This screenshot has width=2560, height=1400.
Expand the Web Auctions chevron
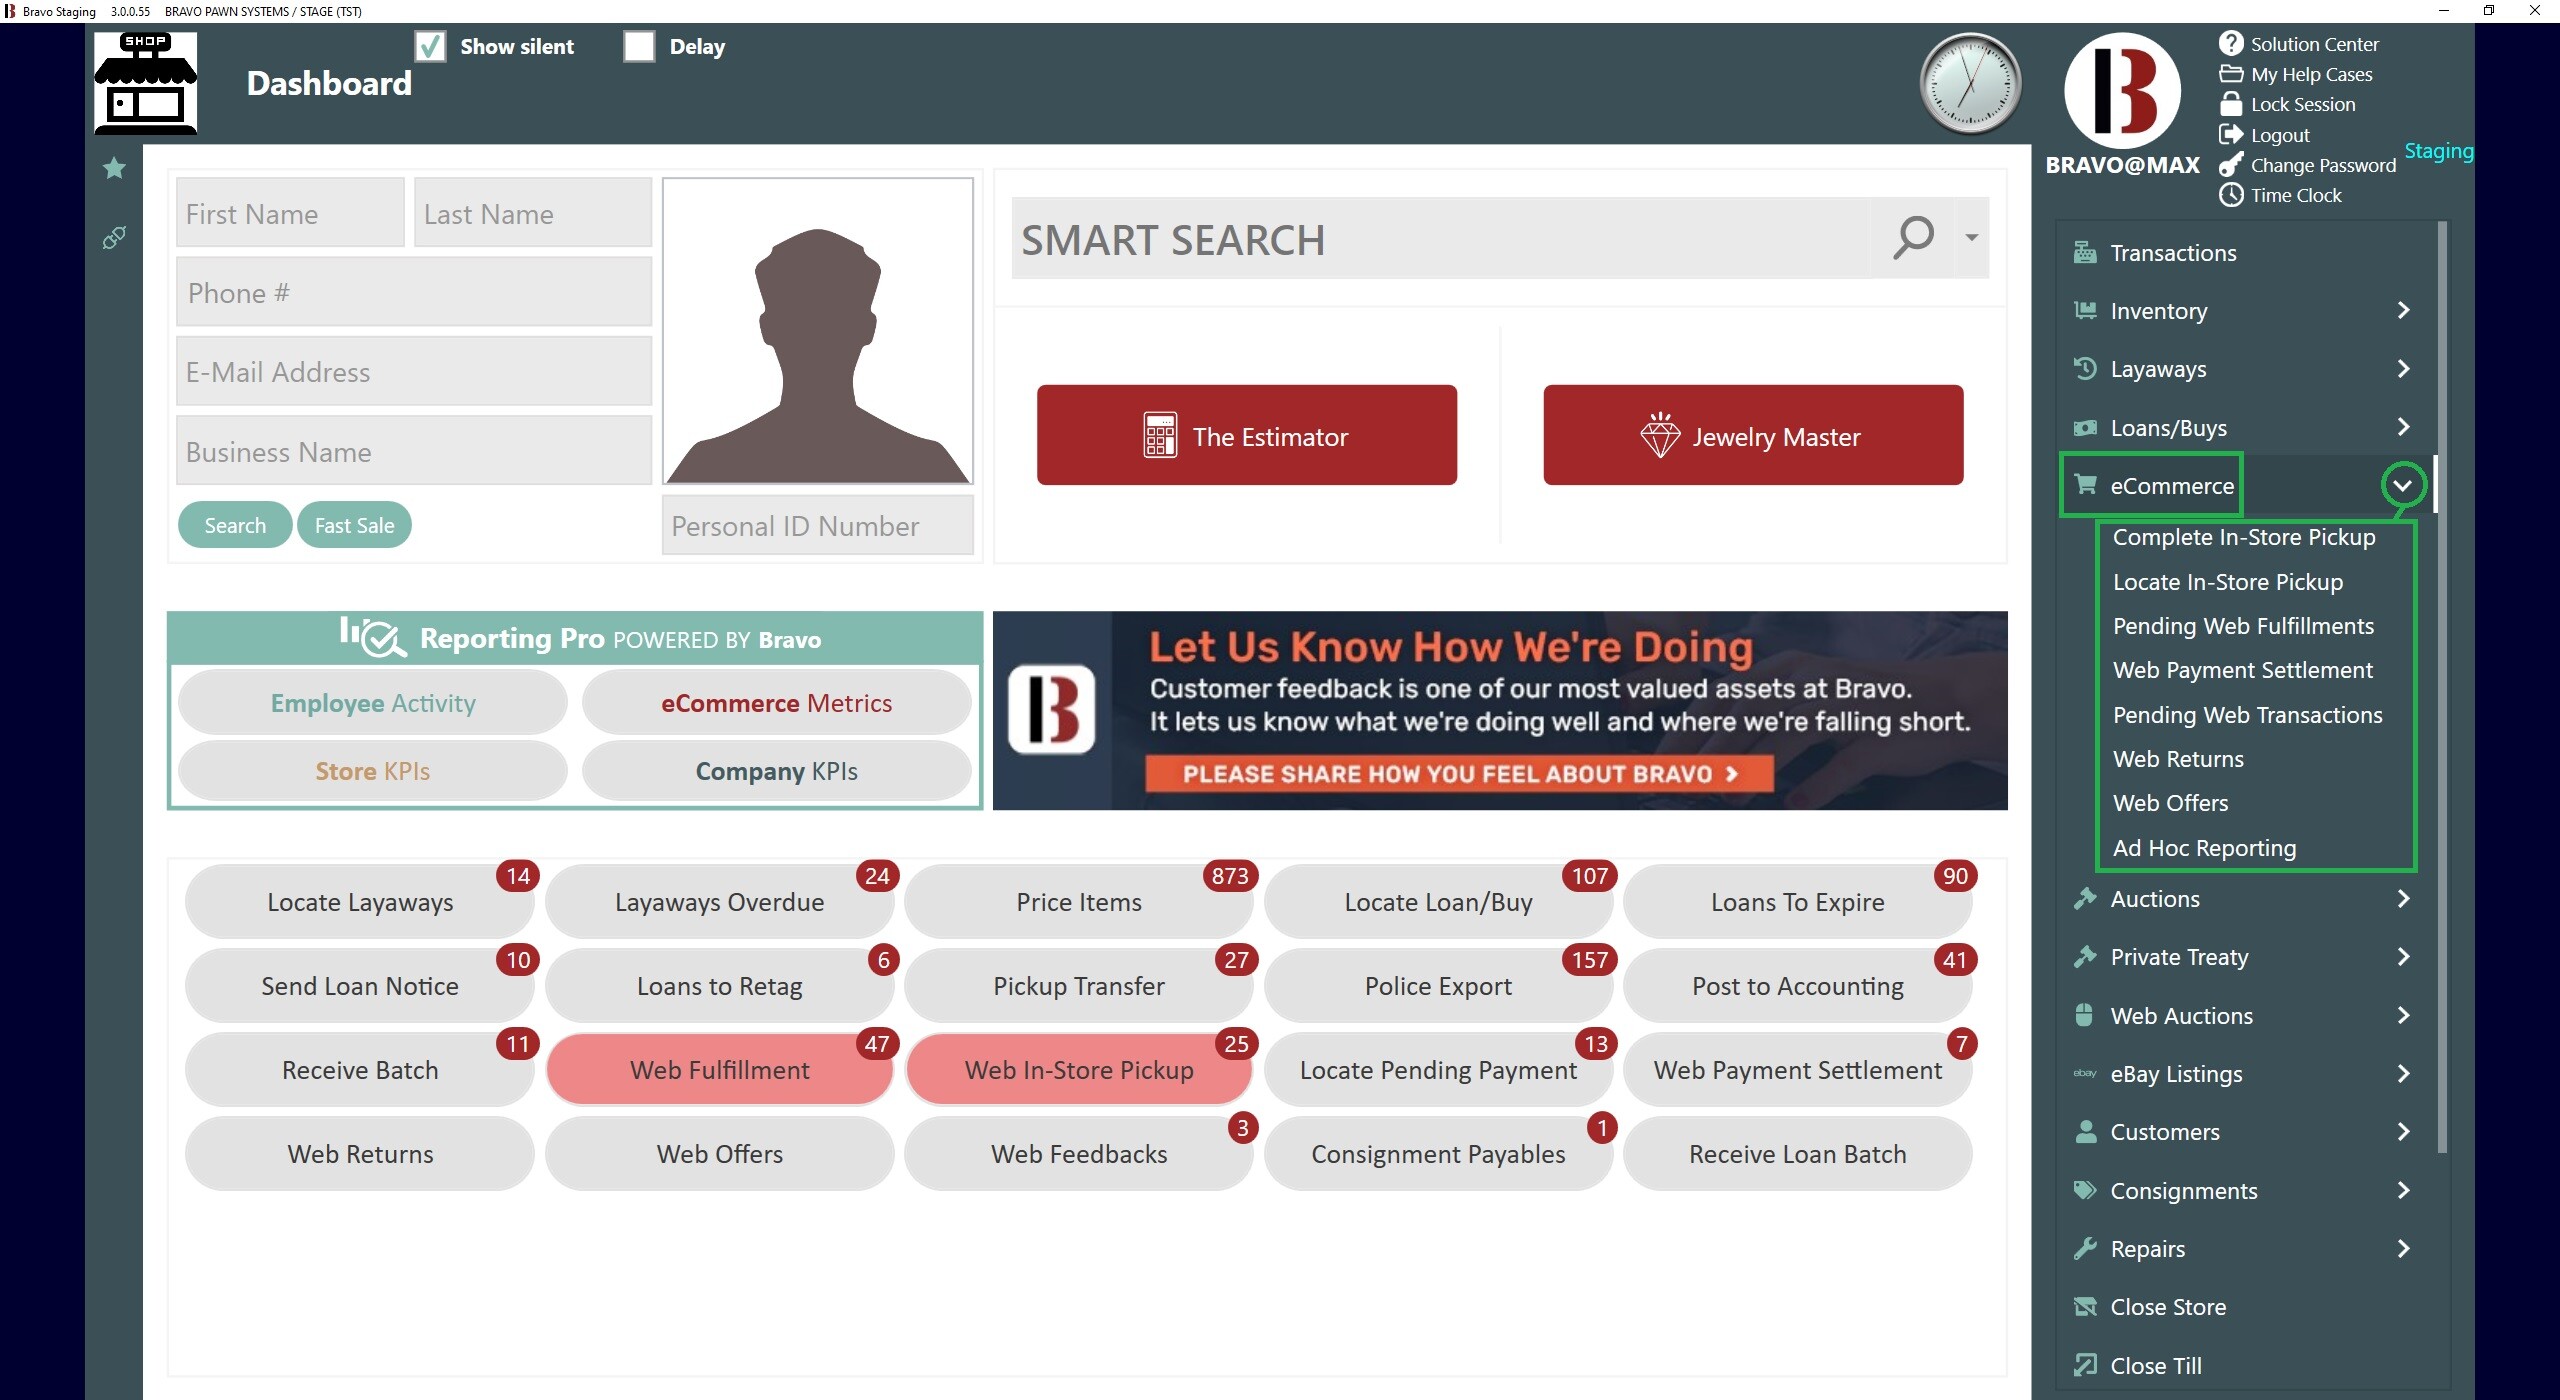(x=2403, y=1015)
